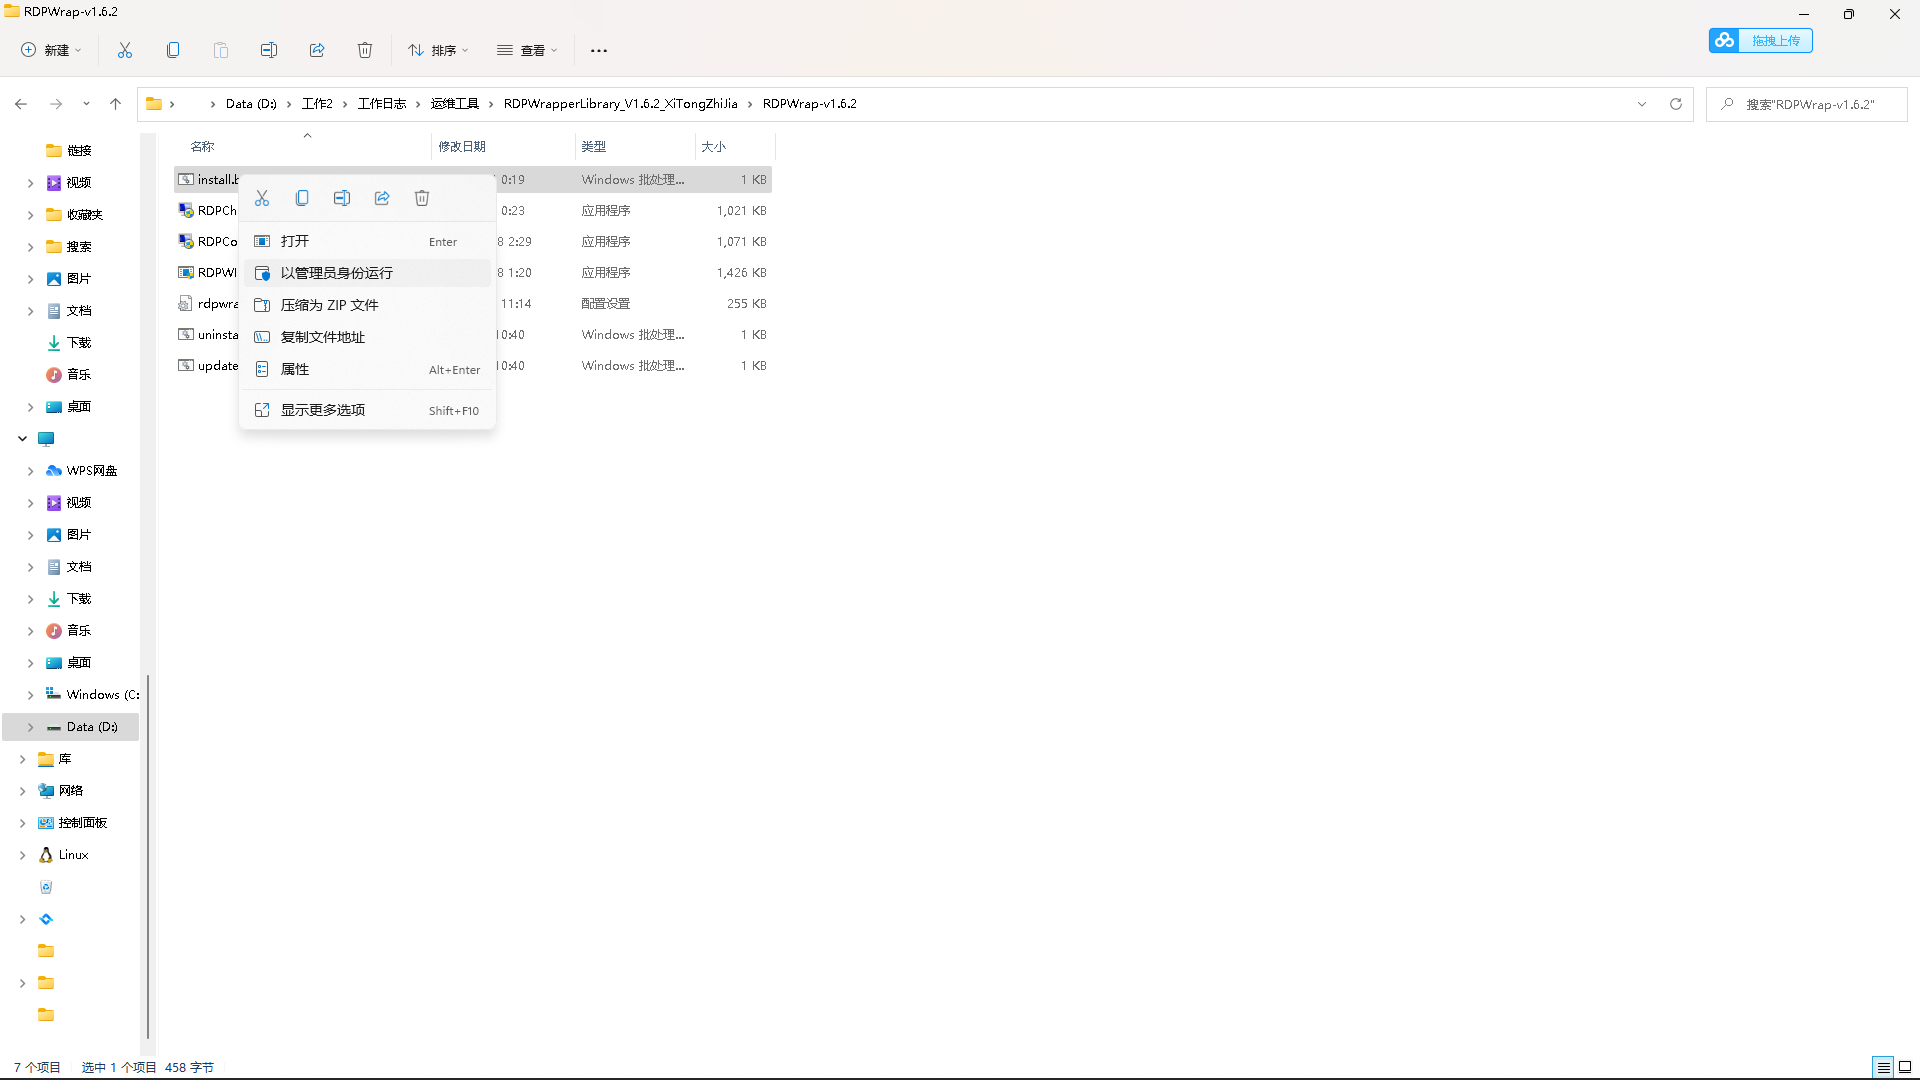Image resolution: width=1920 pixels, height=1080 pixels.
Task: Click the Rename icon in the top toolbar
Action: (x=269, y=50)
